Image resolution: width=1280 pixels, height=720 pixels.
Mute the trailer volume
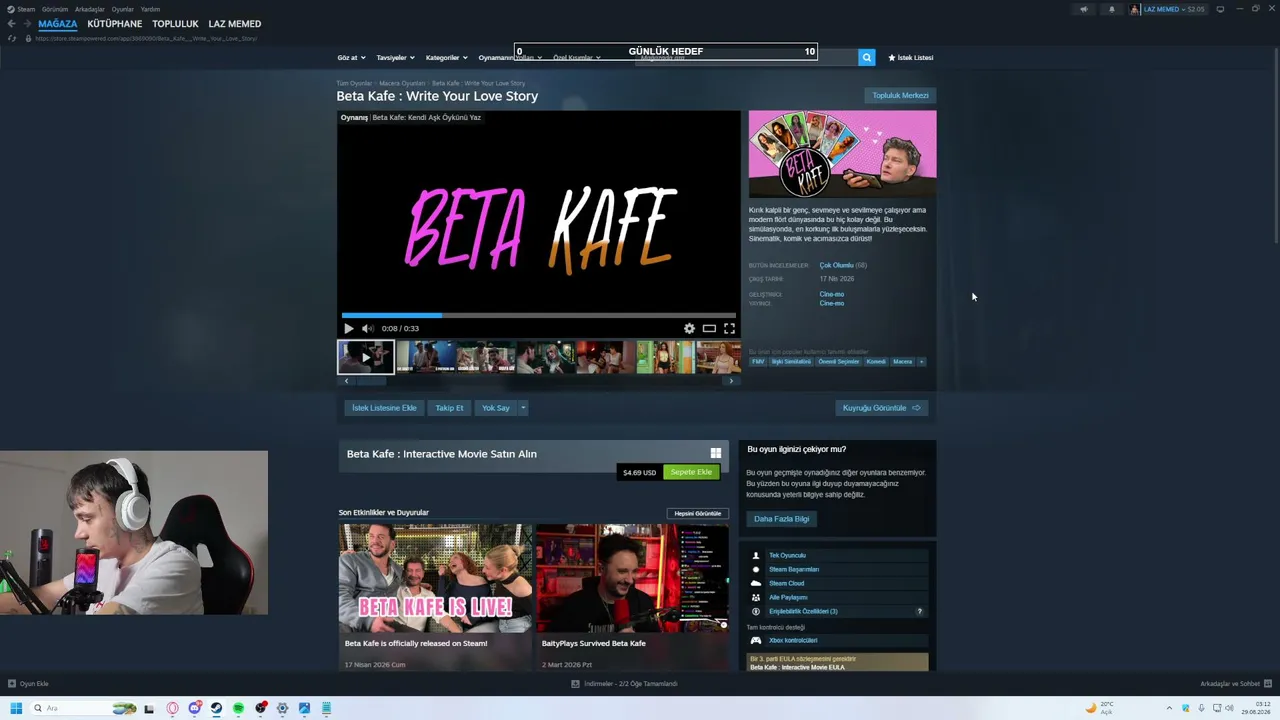click(x=367, y=328)
